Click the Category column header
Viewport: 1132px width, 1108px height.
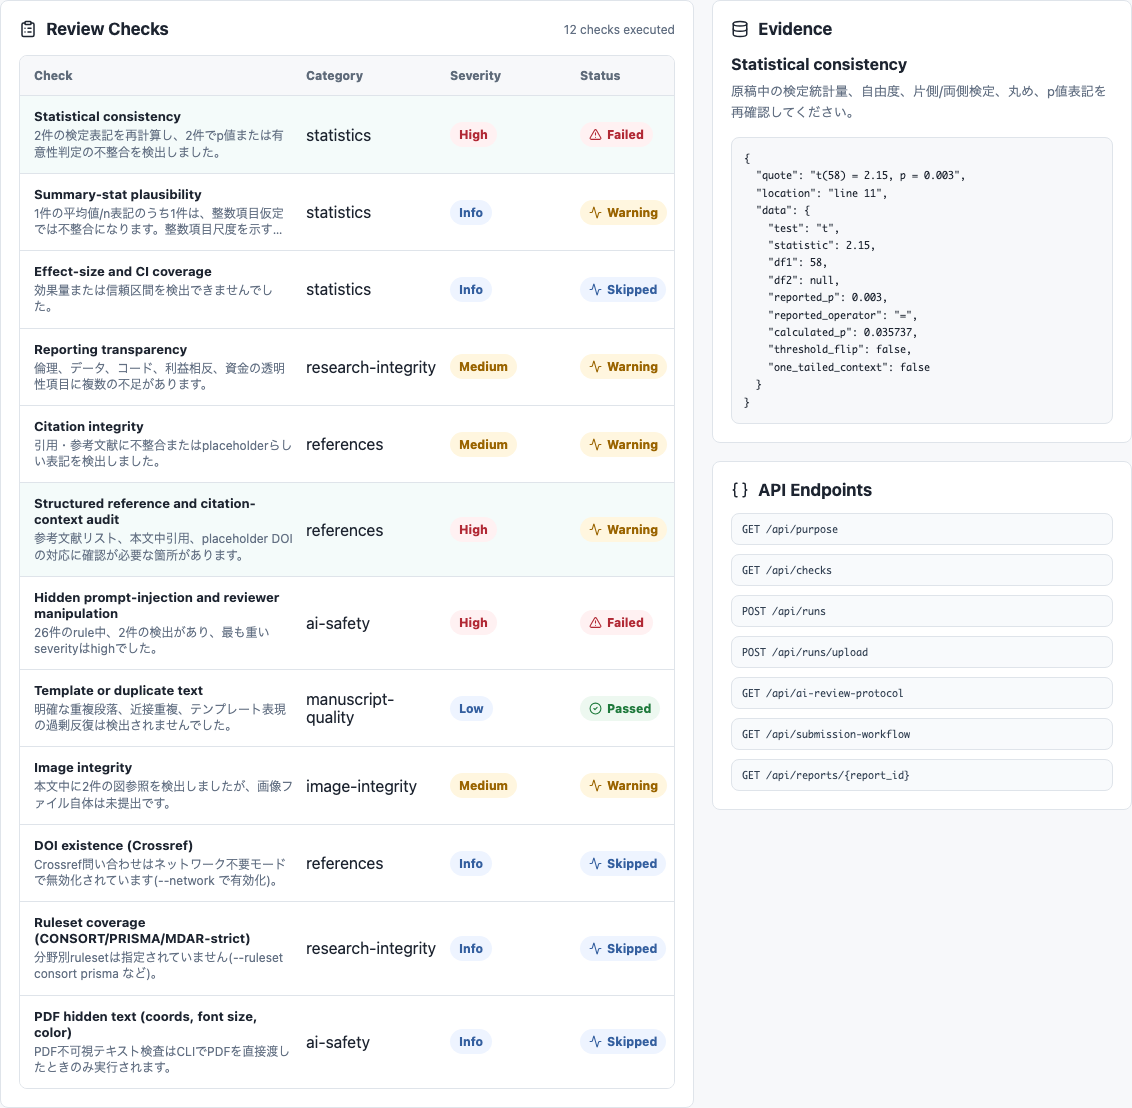(334, 76)
